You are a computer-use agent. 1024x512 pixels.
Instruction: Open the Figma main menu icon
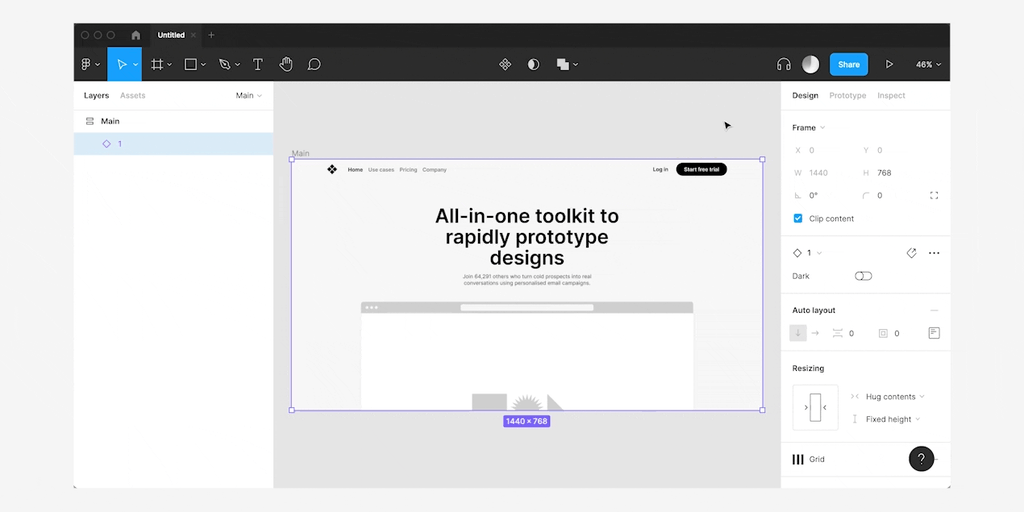point(86,64)
